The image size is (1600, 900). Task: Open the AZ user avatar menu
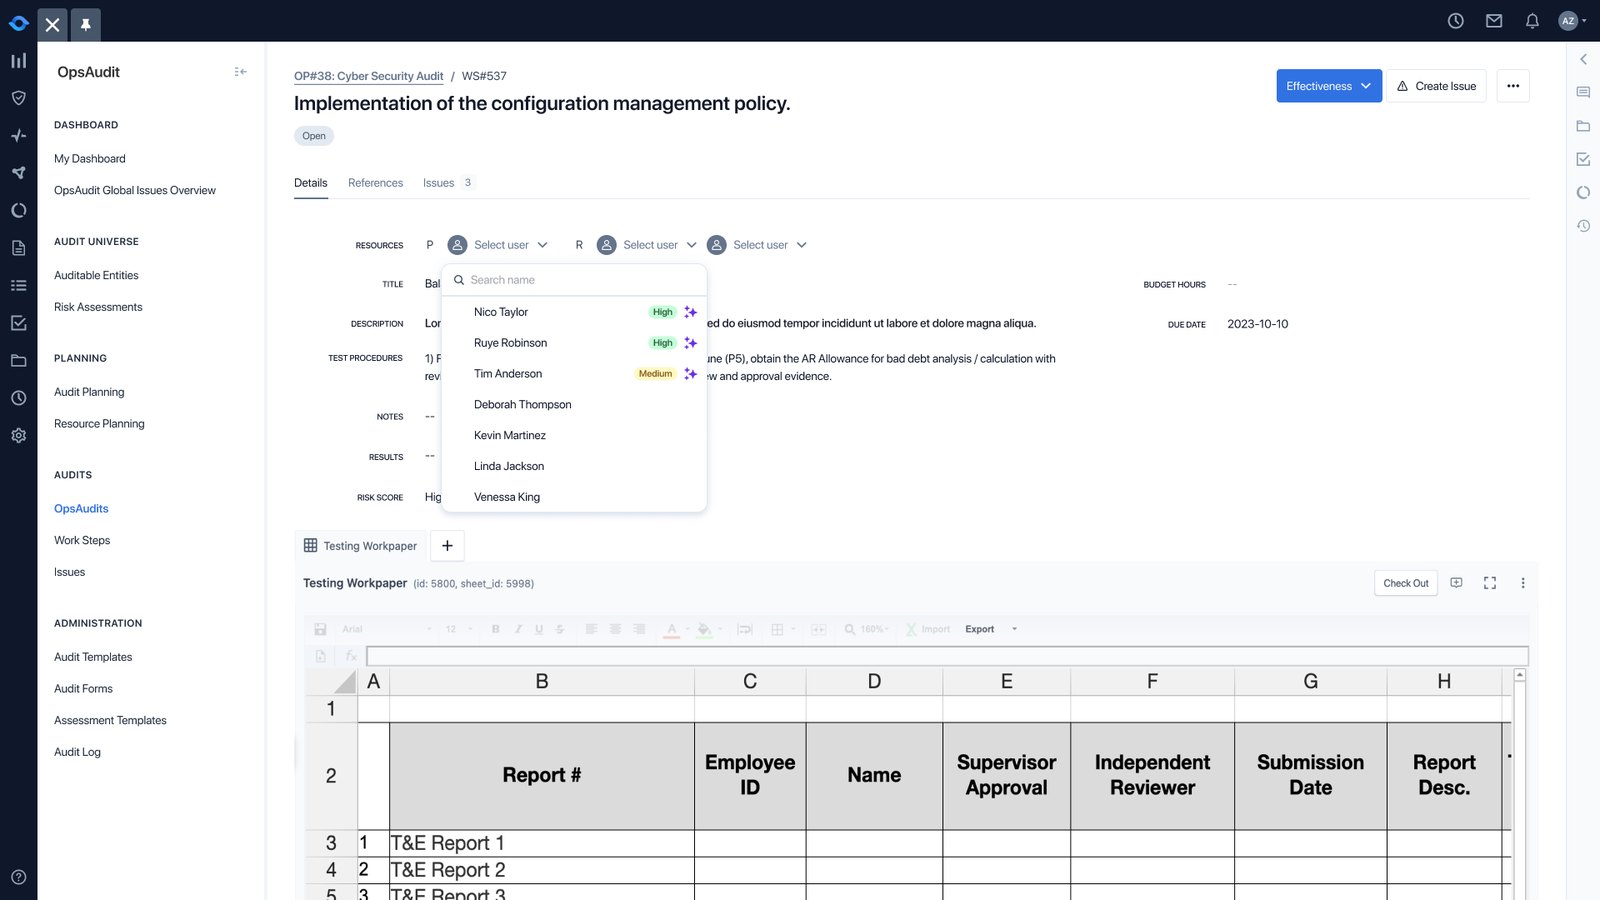point(1572,20)
